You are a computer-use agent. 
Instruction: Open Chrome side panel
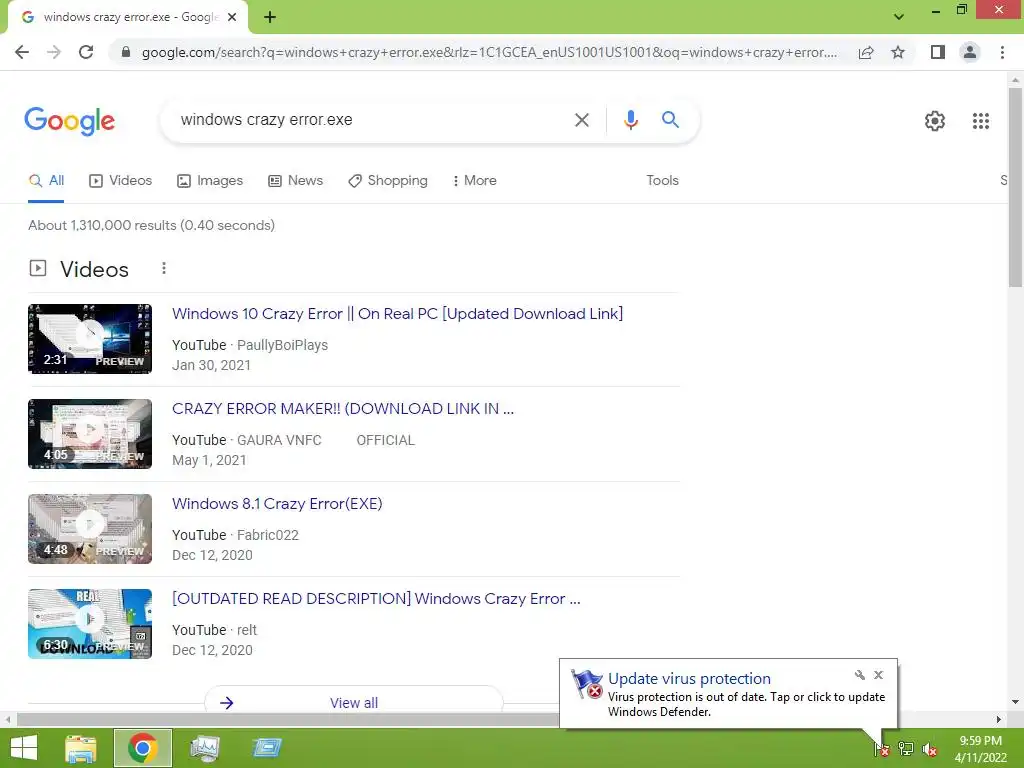tap(938, 52)
